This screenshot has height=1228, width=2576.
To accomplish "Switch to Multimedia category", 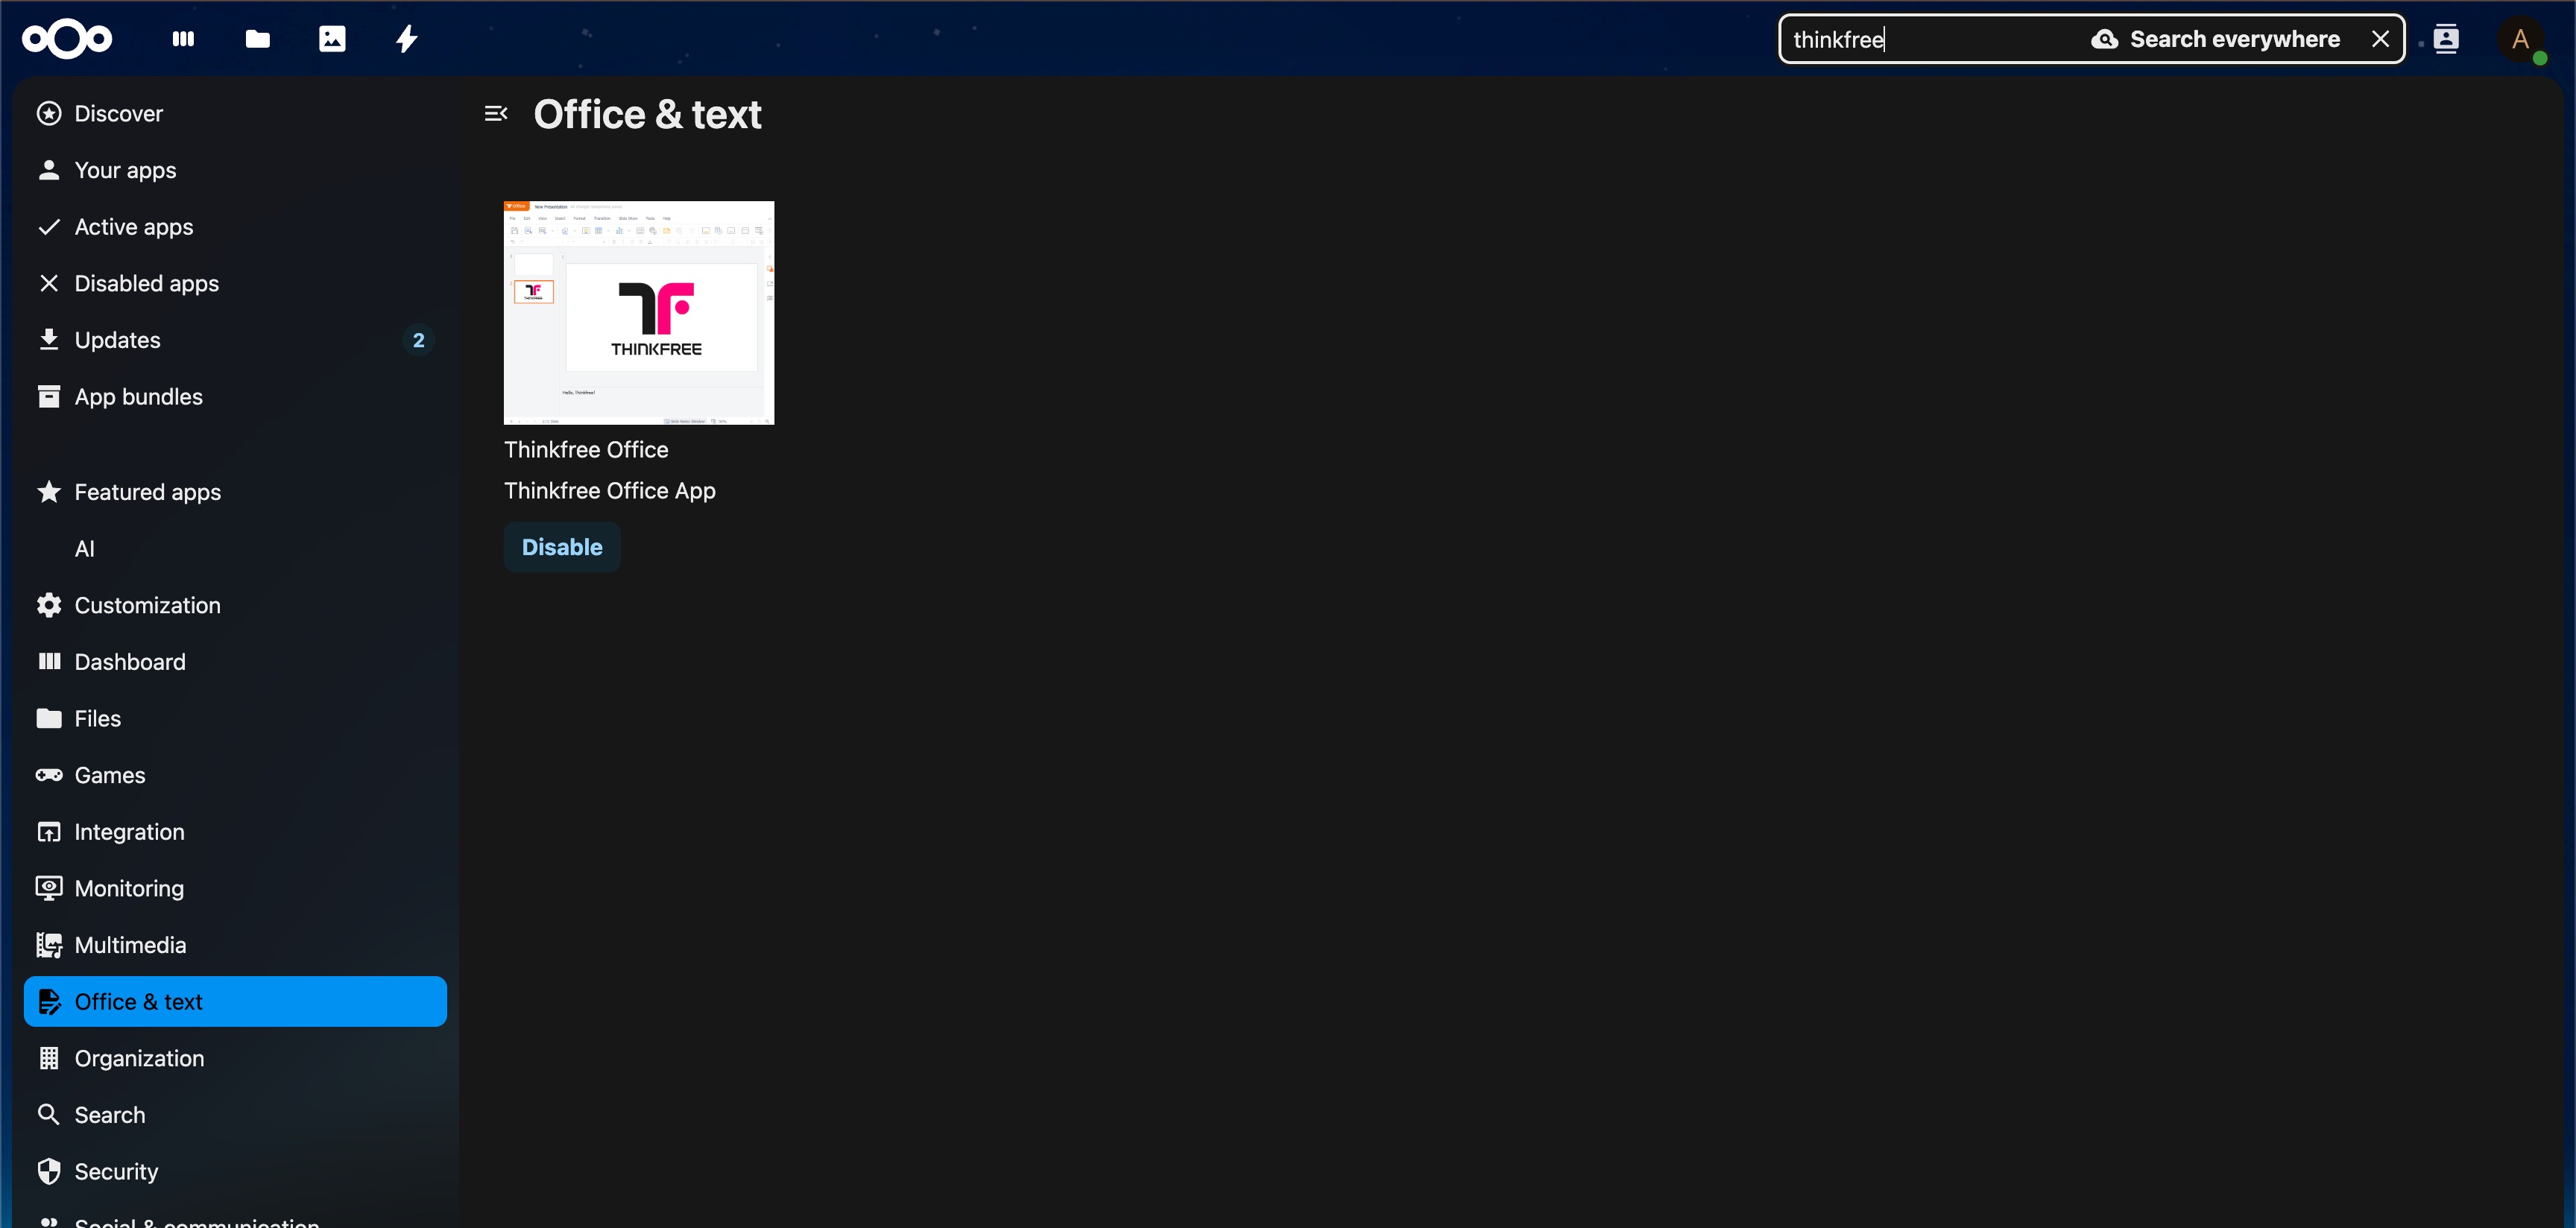I will click(x=130, y=945).
